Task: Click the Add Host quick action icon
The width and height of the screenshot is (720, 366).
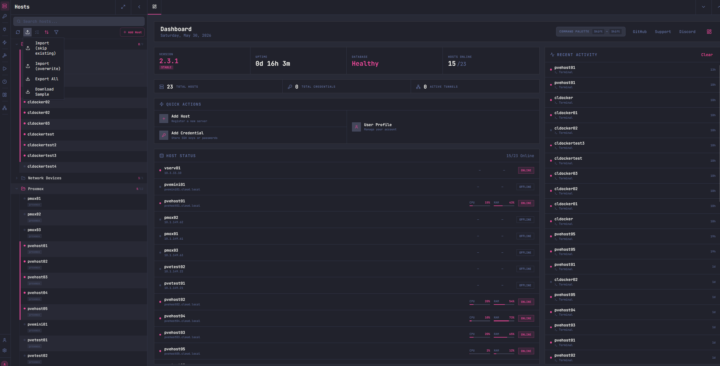Action: 163,118
